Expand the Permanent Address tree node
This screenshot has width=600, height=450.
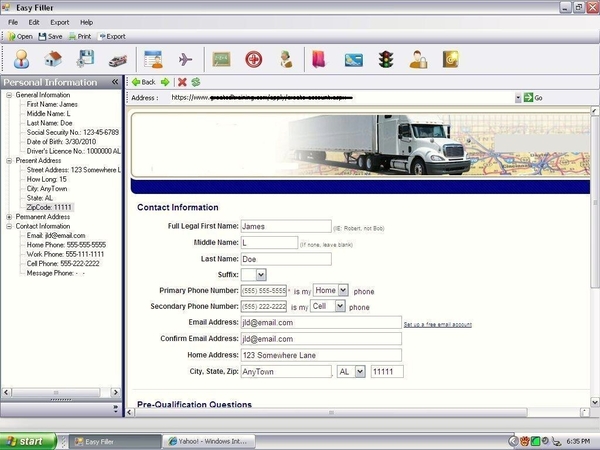pyautogui.click(x=10, y=216)
